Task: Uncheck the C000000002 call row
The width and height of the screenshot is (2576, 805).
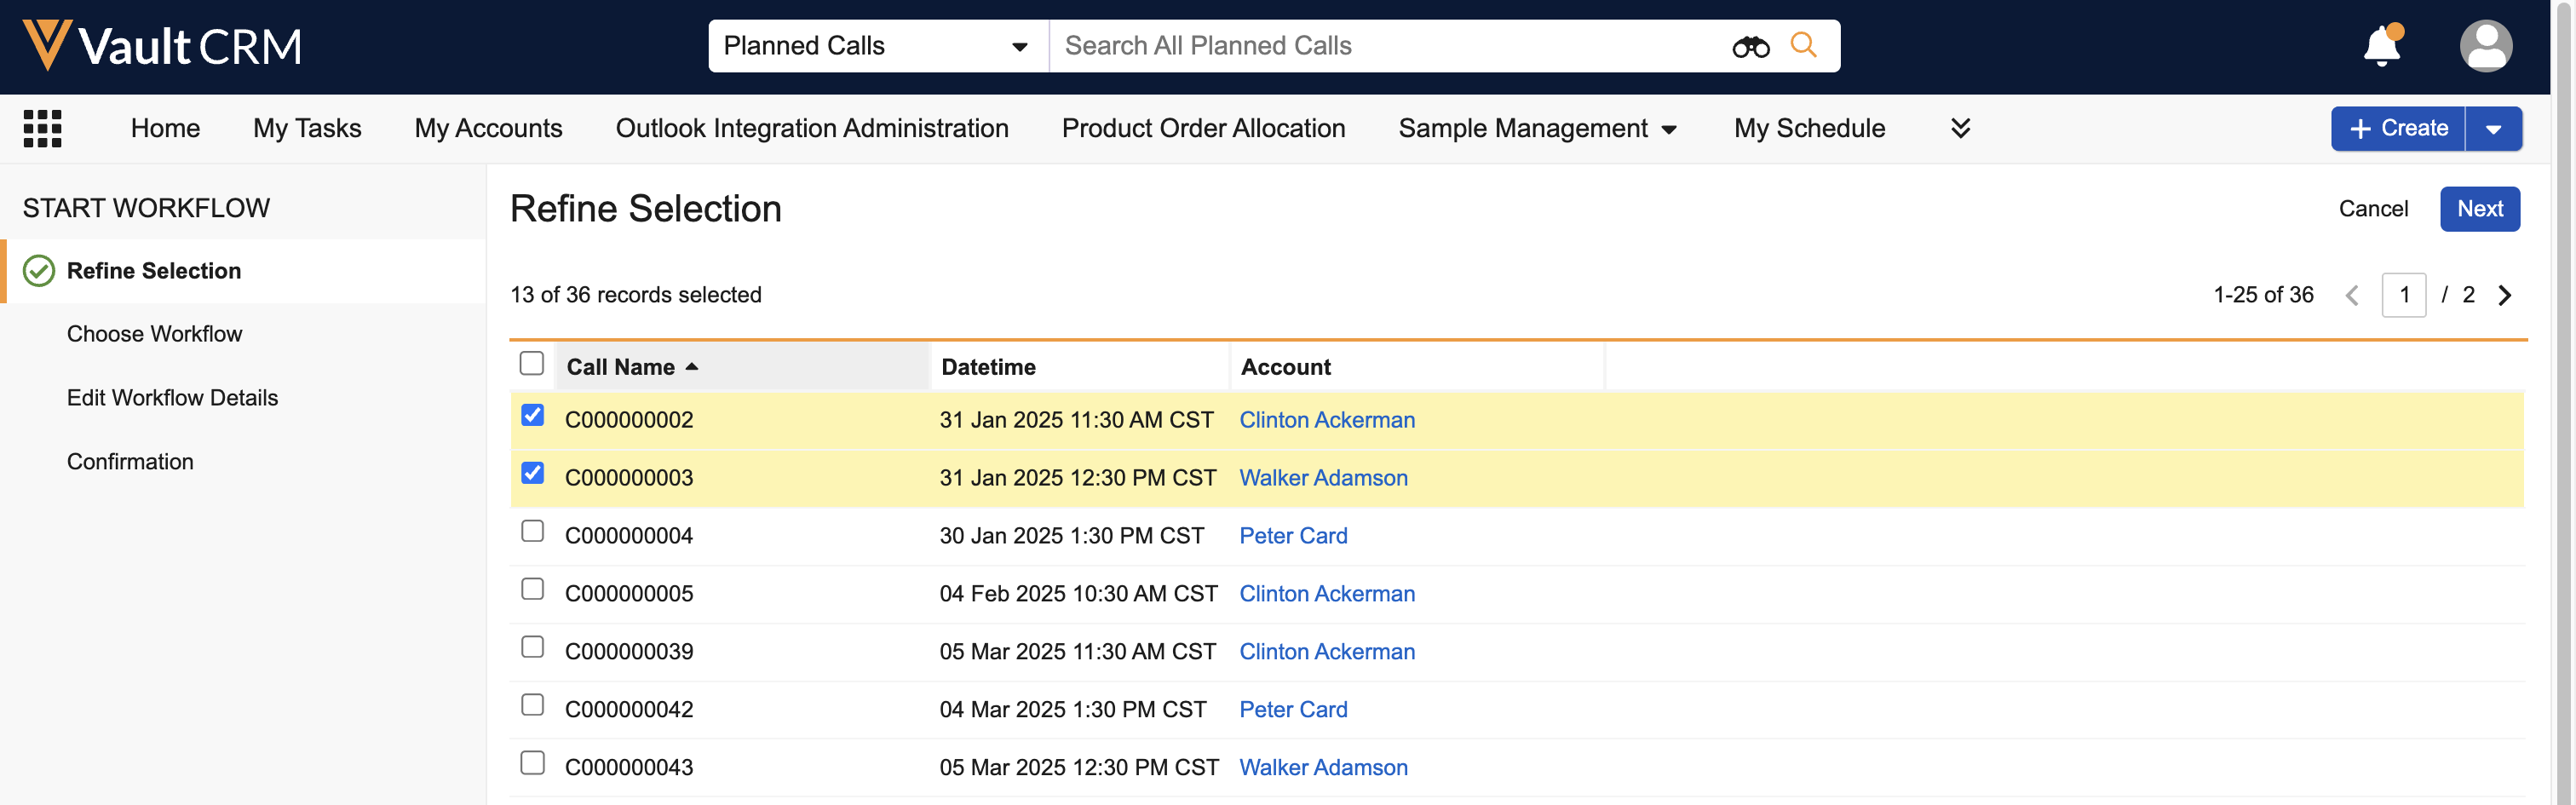Action: 533,415
